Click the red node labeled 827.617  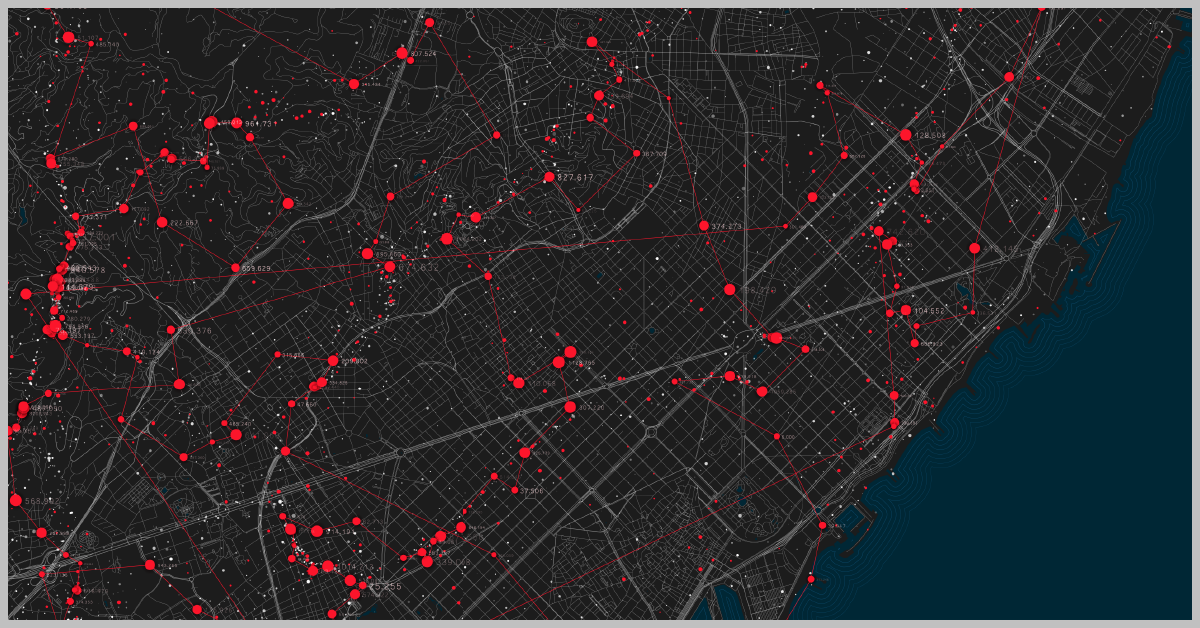(549, 177)
